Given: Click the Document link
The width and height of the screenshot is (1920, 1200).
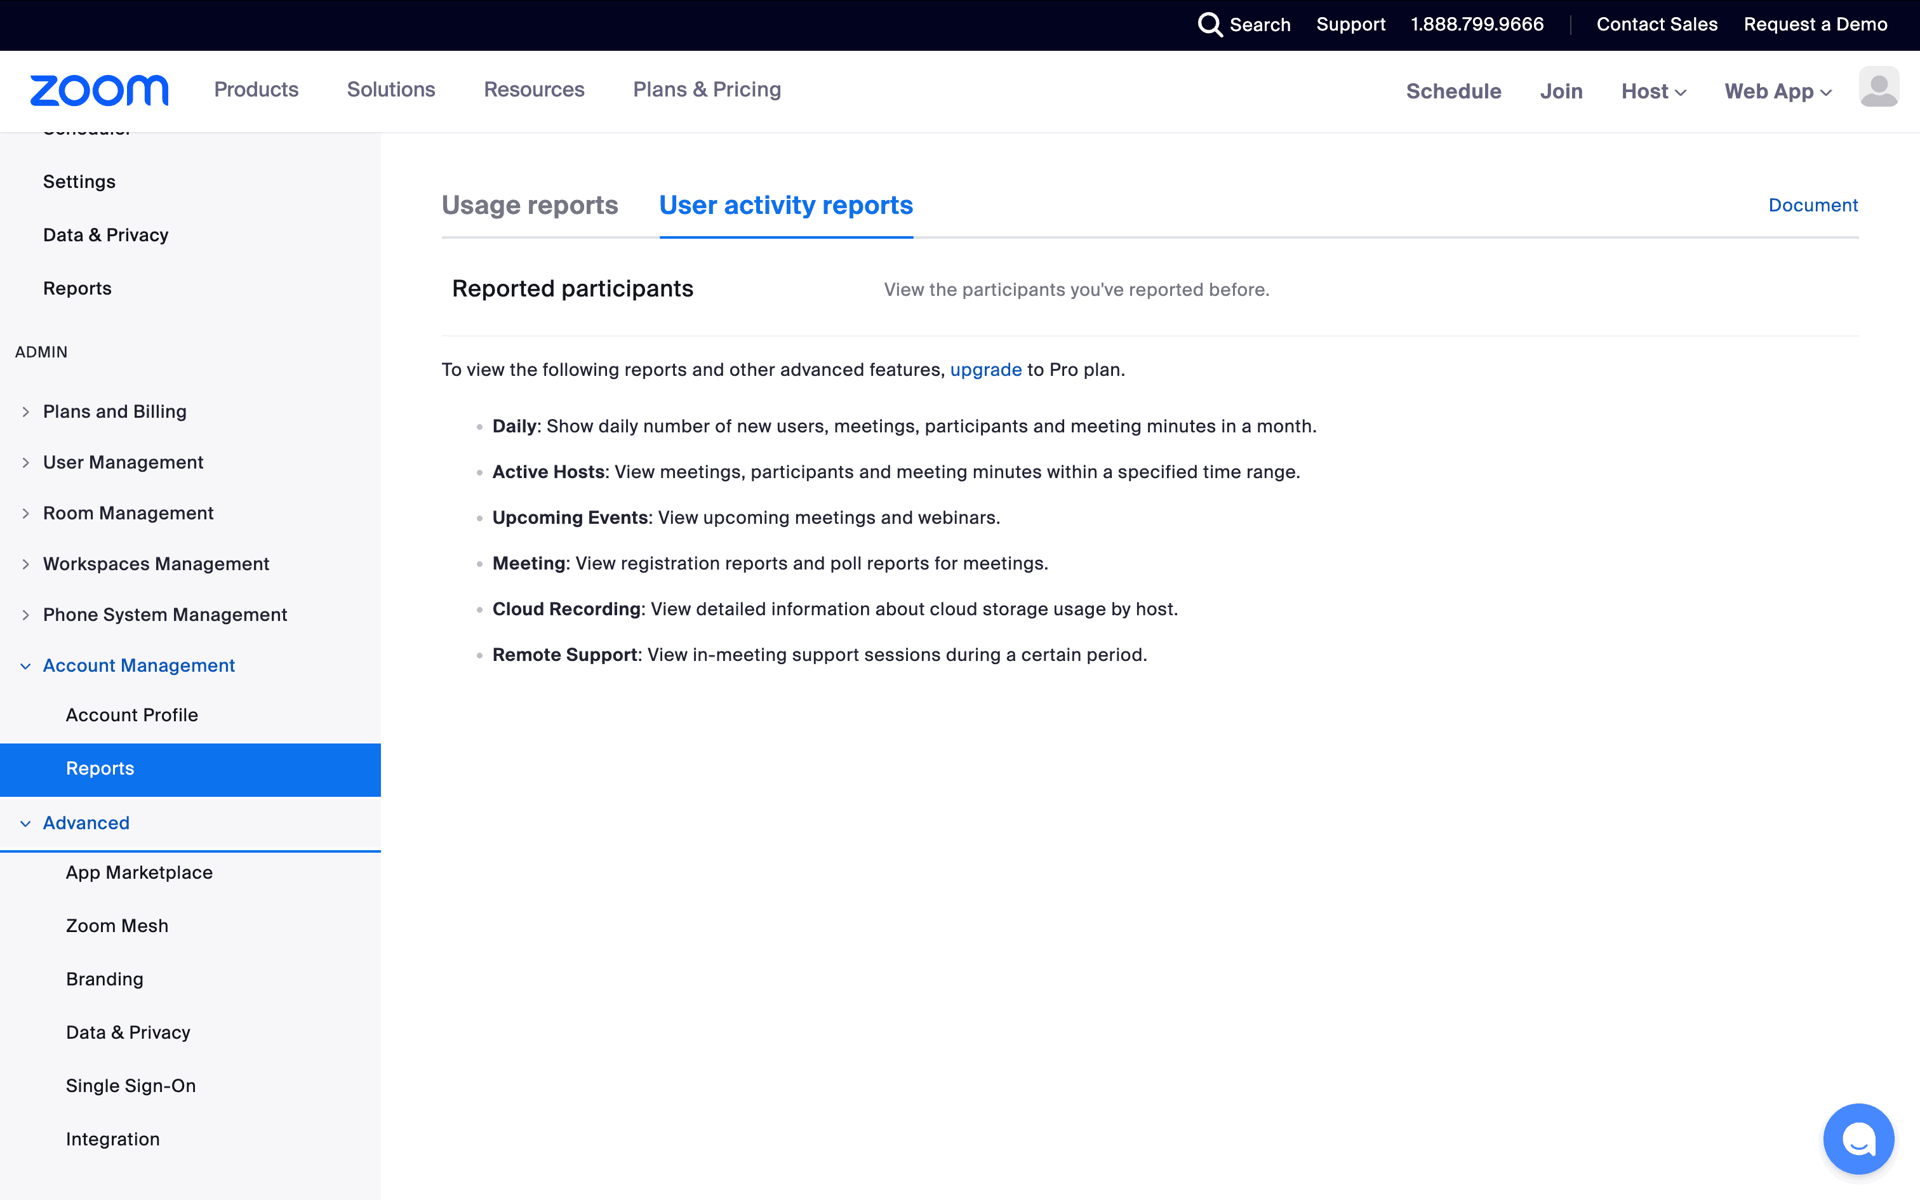Looking at the screenshot, I should coord(1813,205).
